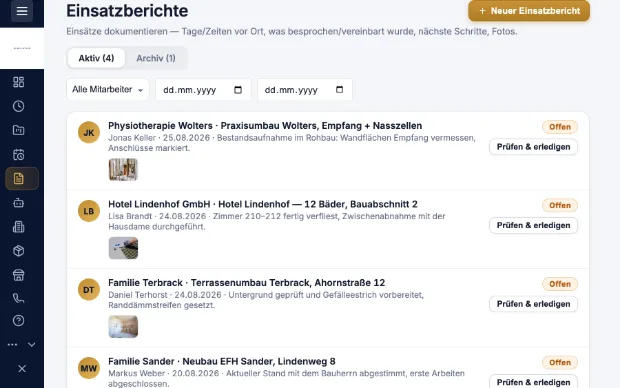Open report titled Hotel Lindenhof — 12 Bäder

click(x=263, y=204)
